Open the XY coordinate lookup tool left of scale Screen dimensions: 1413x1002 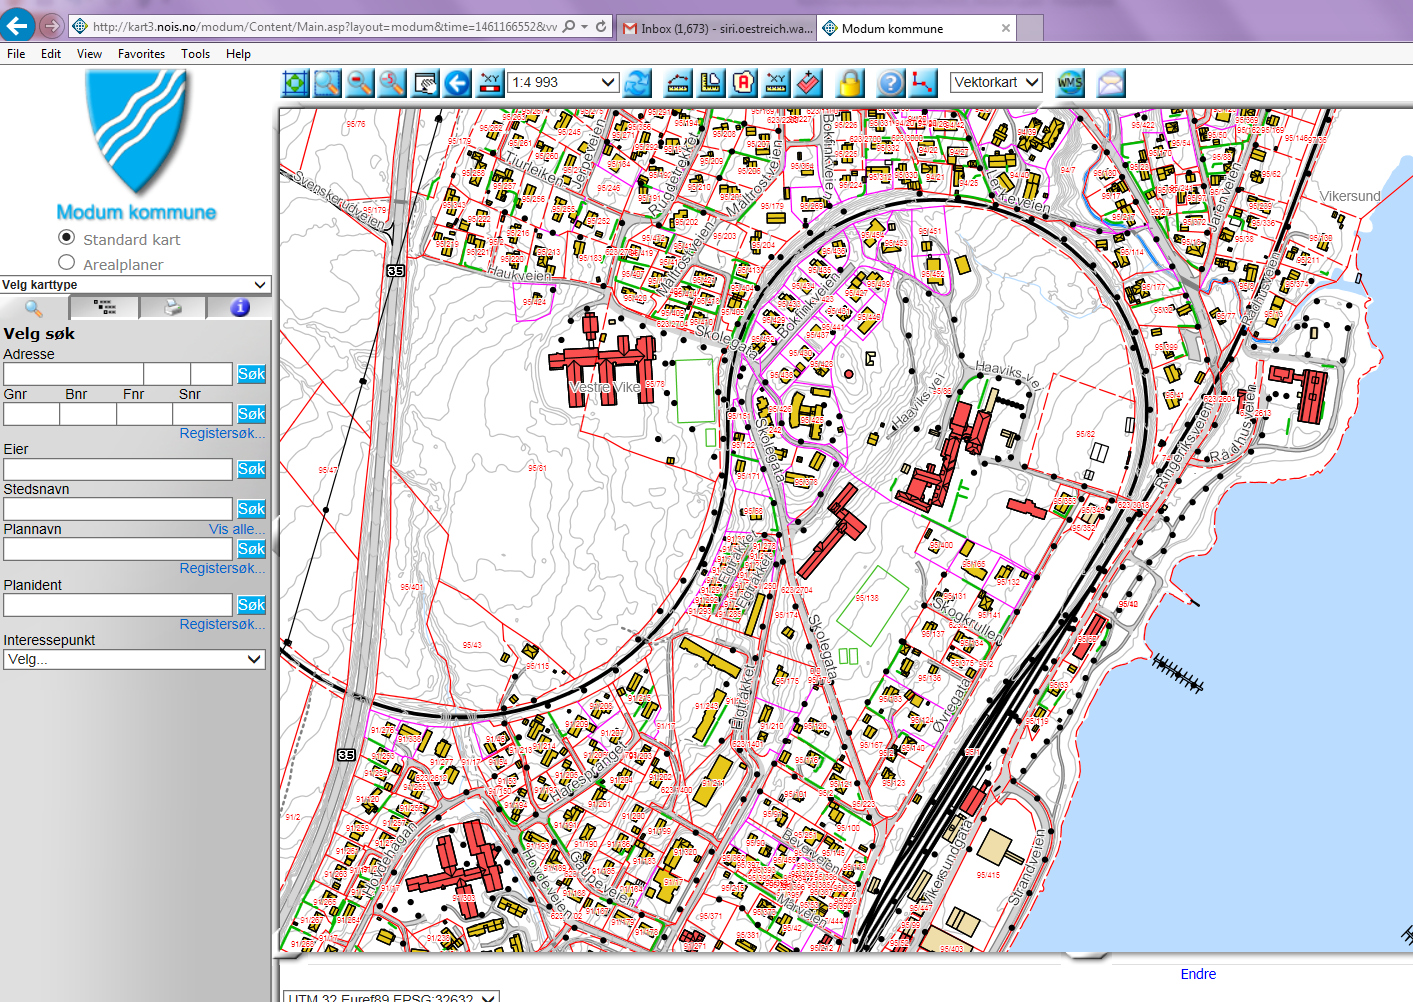tap(490, 83)
